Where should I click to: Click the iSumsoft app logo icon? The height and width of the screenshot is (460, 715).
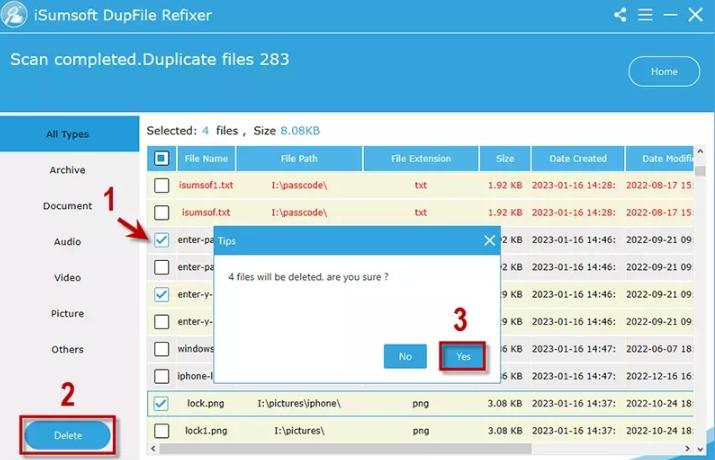pyautogui.click(x=14, y=14)
